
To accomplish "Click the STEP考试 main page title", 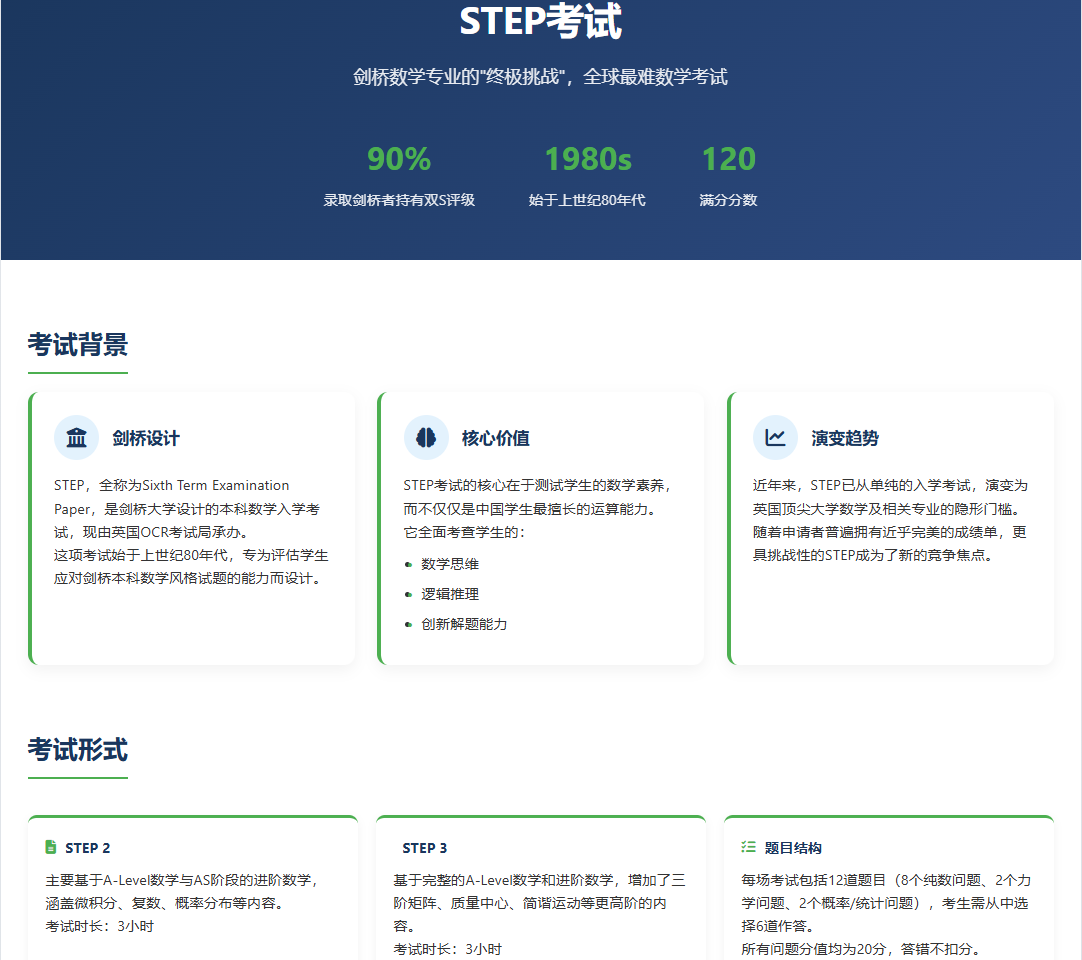I will tap(540, 22).
